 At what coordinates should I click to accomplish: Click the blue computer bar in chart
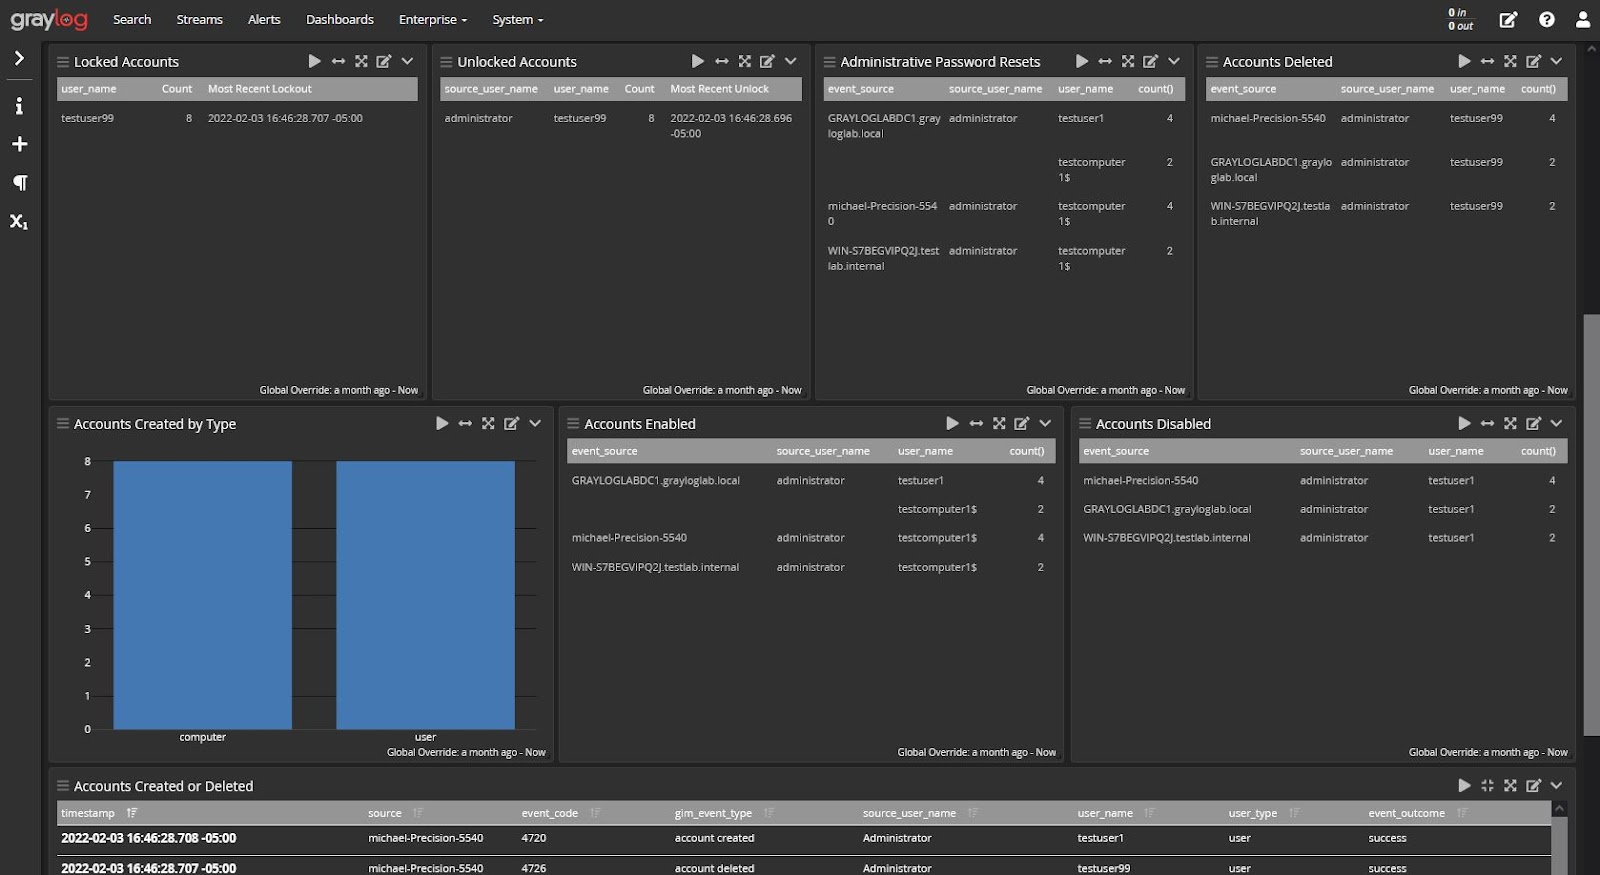(x=202, y=595)
